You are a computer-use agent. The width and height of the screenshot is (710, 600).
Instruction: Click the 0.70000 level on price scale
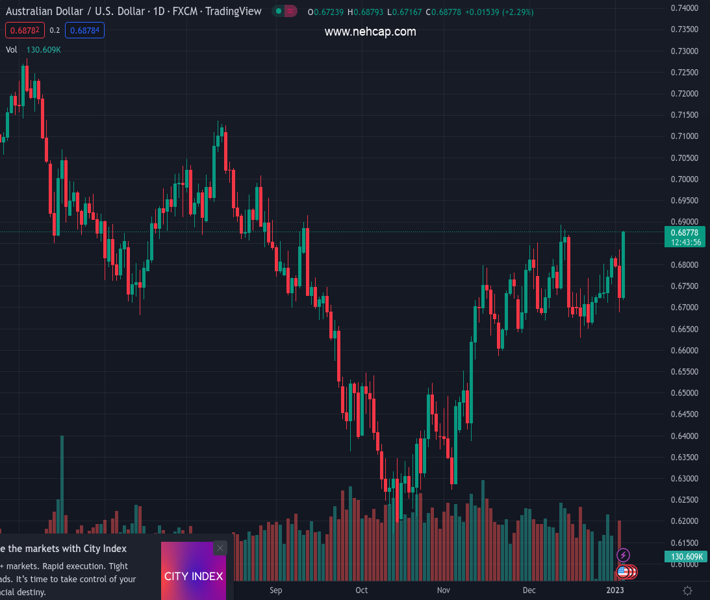tap(685, 179)
